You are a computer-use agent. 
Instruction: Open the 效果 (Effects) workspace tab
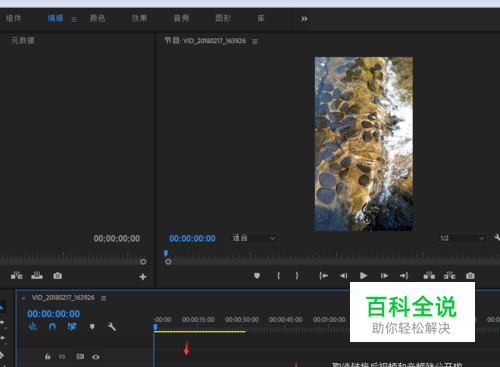tap(139, 18)
